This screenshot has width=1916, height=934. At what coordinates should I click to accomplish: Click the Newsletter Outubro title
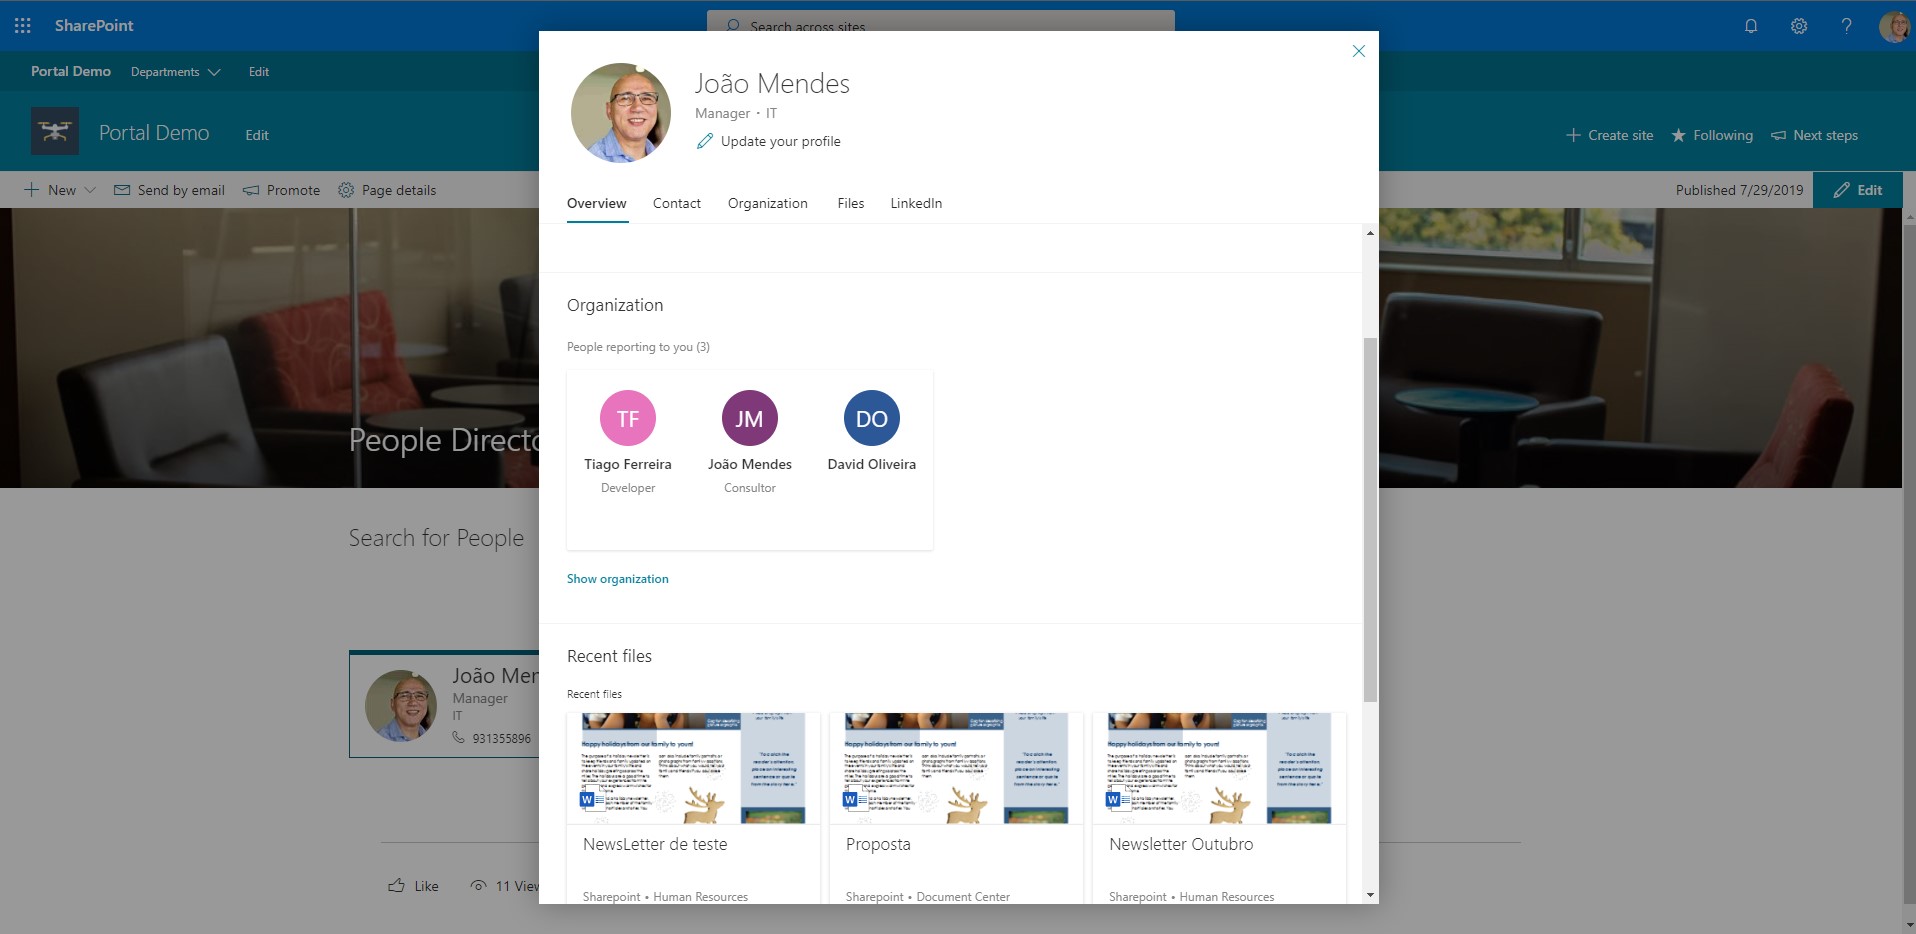1181,844
